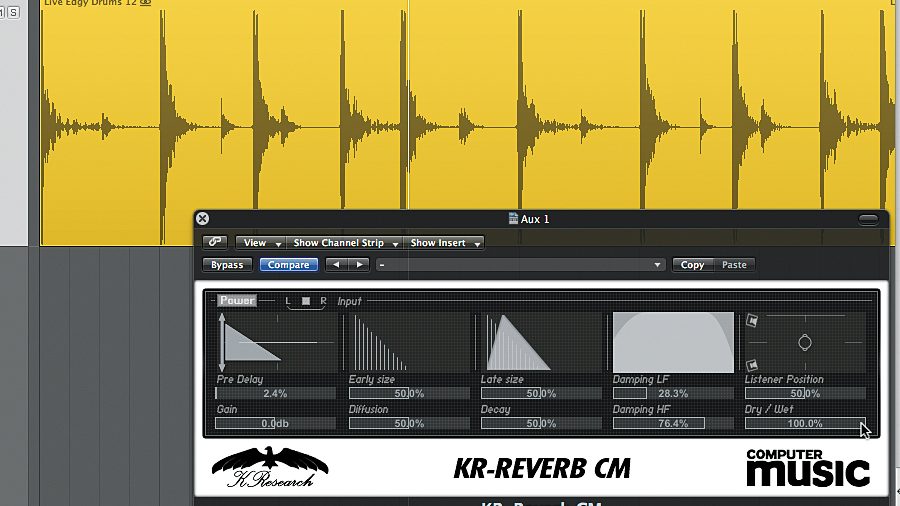This screenshot has height=506, width=900.
Task: Open the preset selection dropdown
Action: click(x=521, y=264)
